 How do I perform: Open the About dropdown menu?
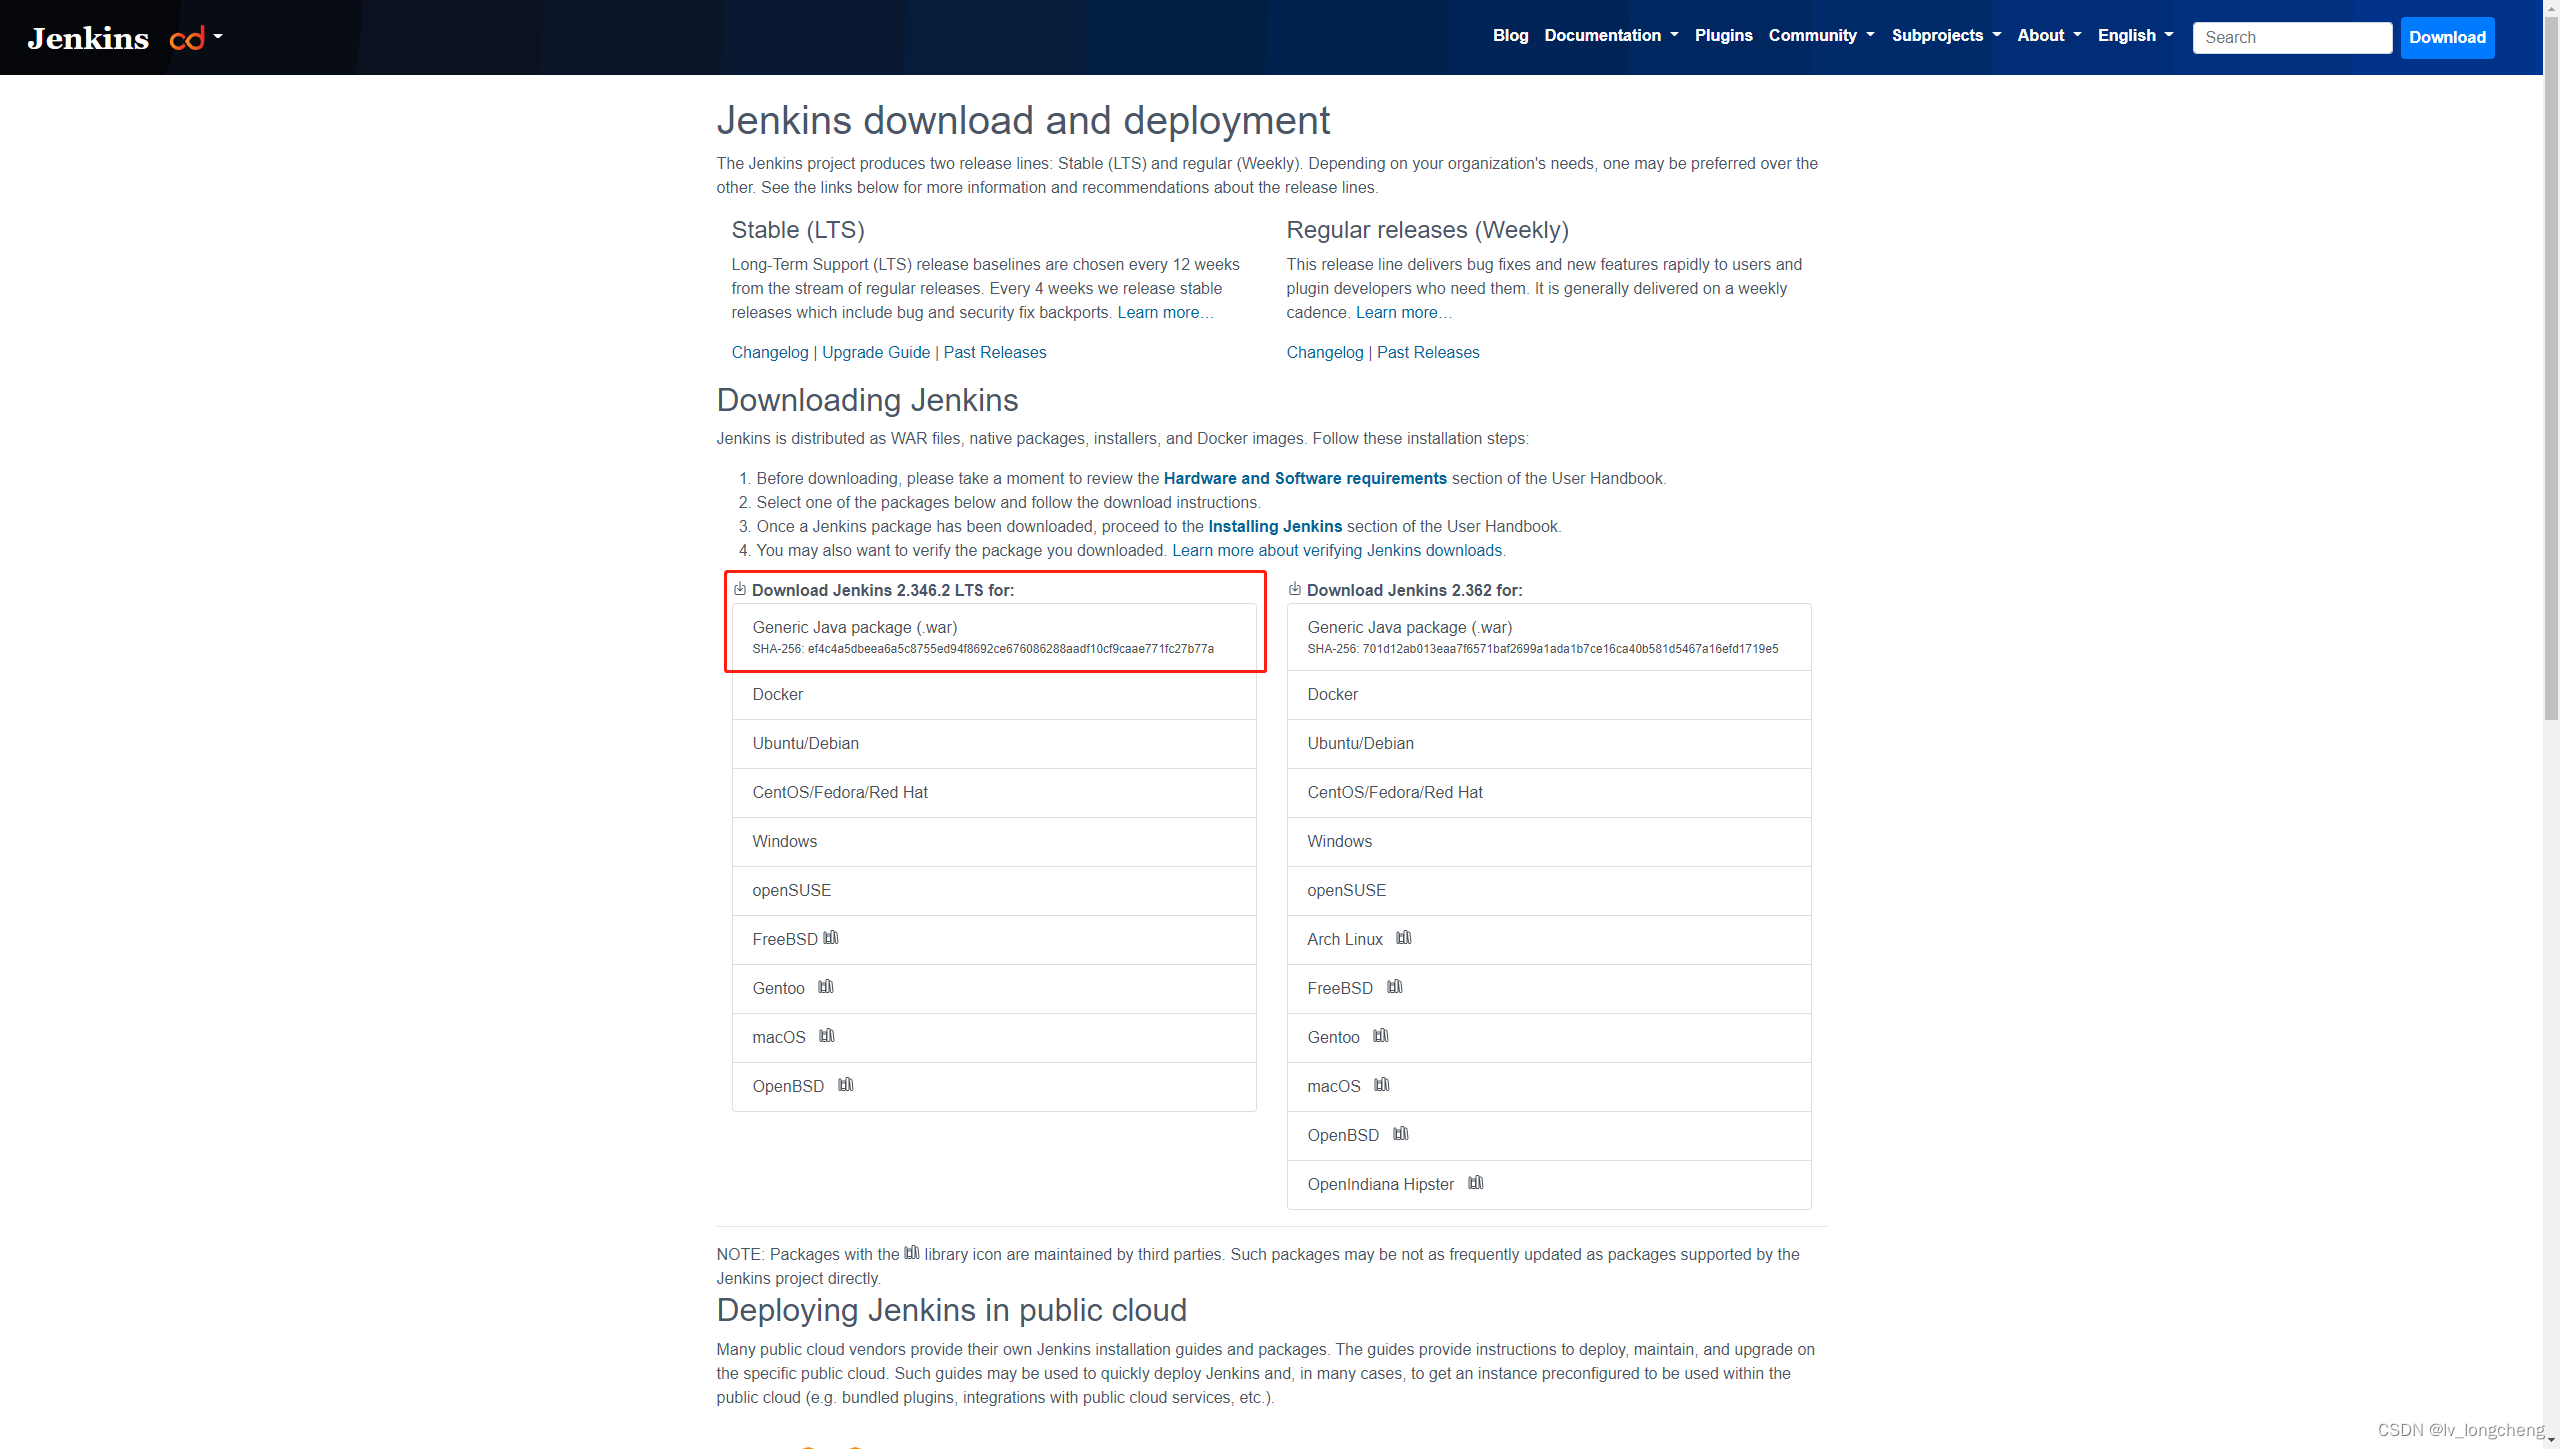[2049, 36]
